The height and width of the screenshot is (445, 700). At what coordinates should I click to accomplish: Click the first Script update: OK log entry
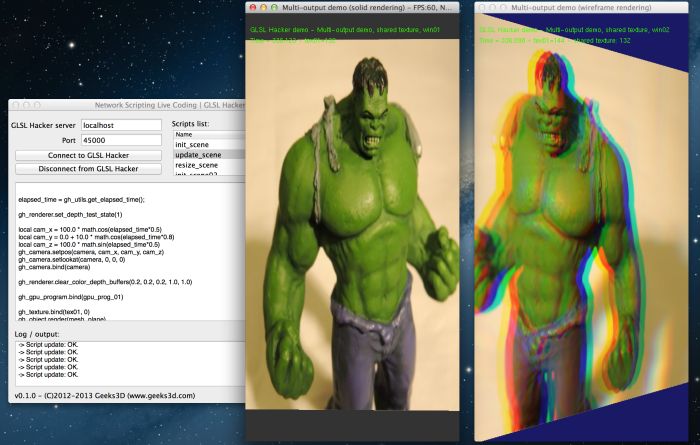[x=48, y=345]
